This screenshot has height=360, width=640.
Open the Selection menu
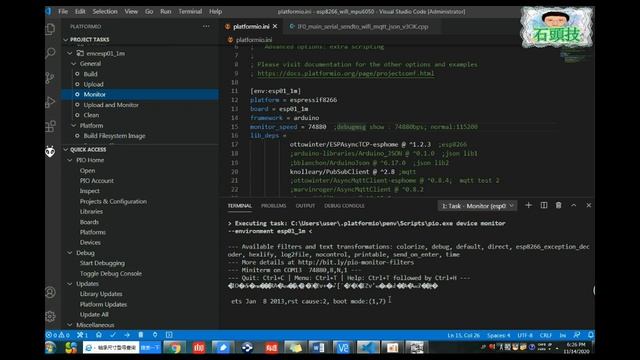pyautogui.click(x=105, y=11)
